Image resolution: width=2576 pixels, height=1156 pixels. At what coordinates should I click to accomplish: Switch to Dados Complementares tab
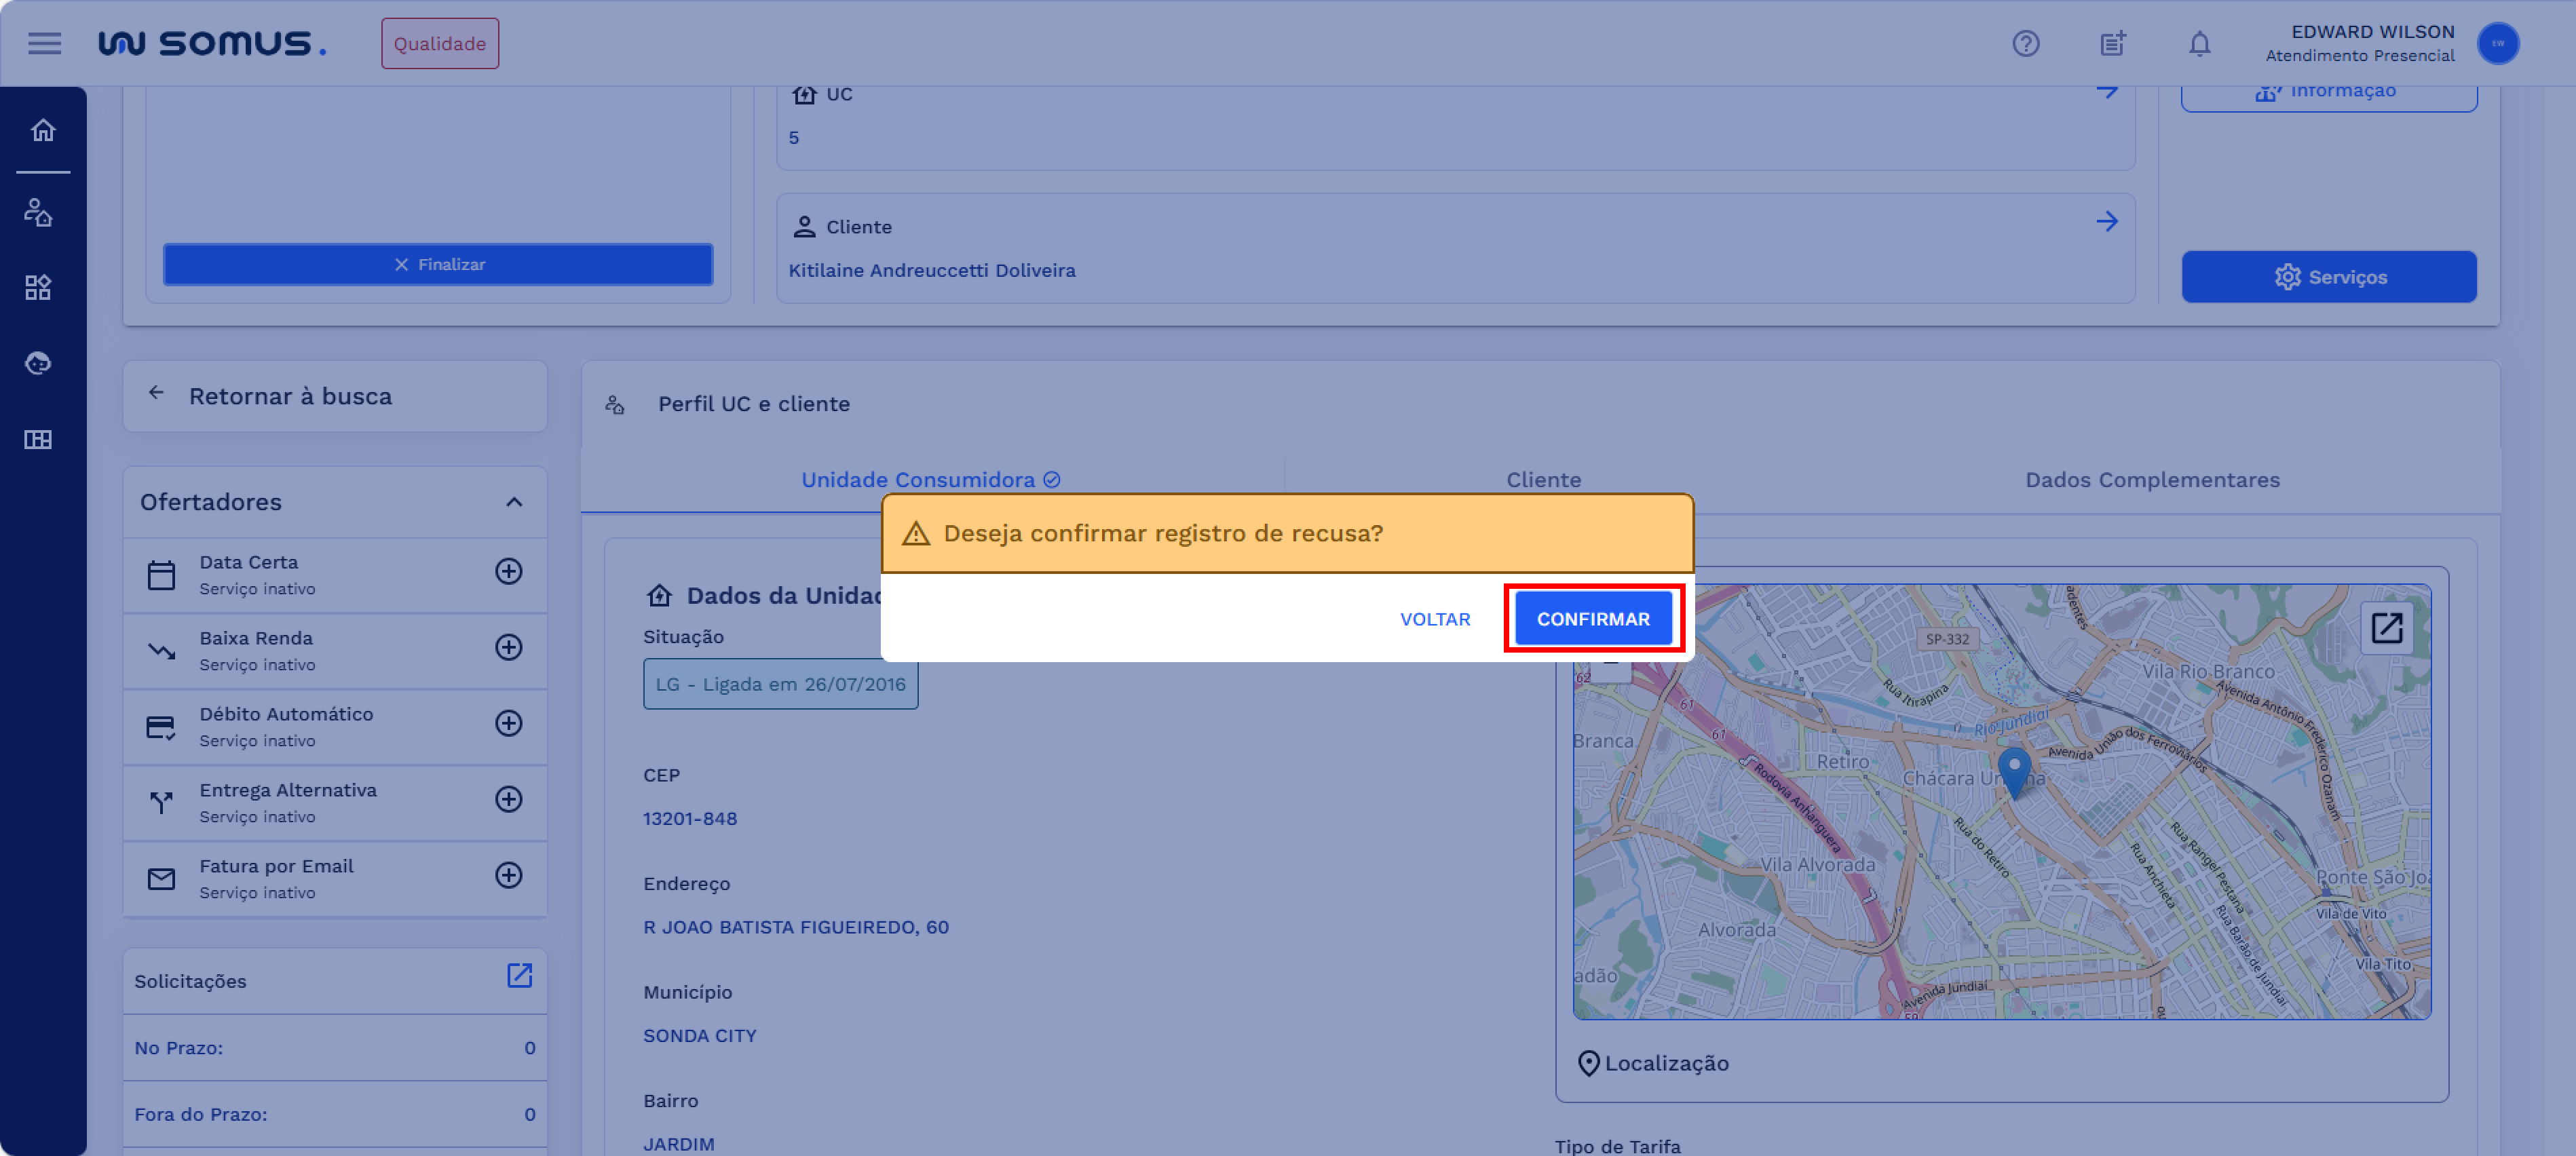pyautogui.click(x=2152, y=480)
